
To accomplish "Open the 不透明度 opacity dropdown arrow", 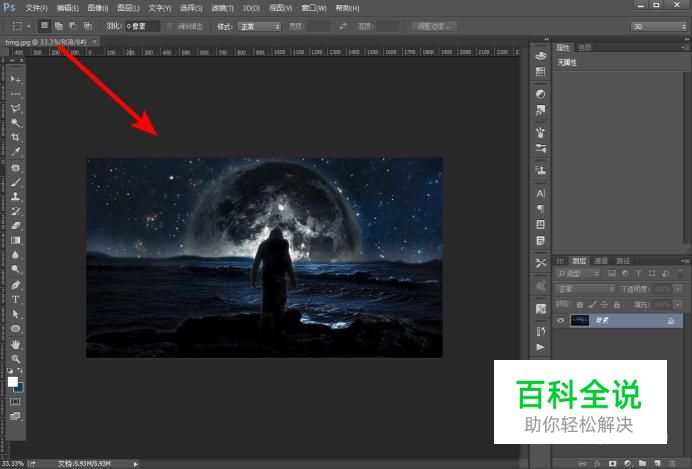I will click(678, 289).
